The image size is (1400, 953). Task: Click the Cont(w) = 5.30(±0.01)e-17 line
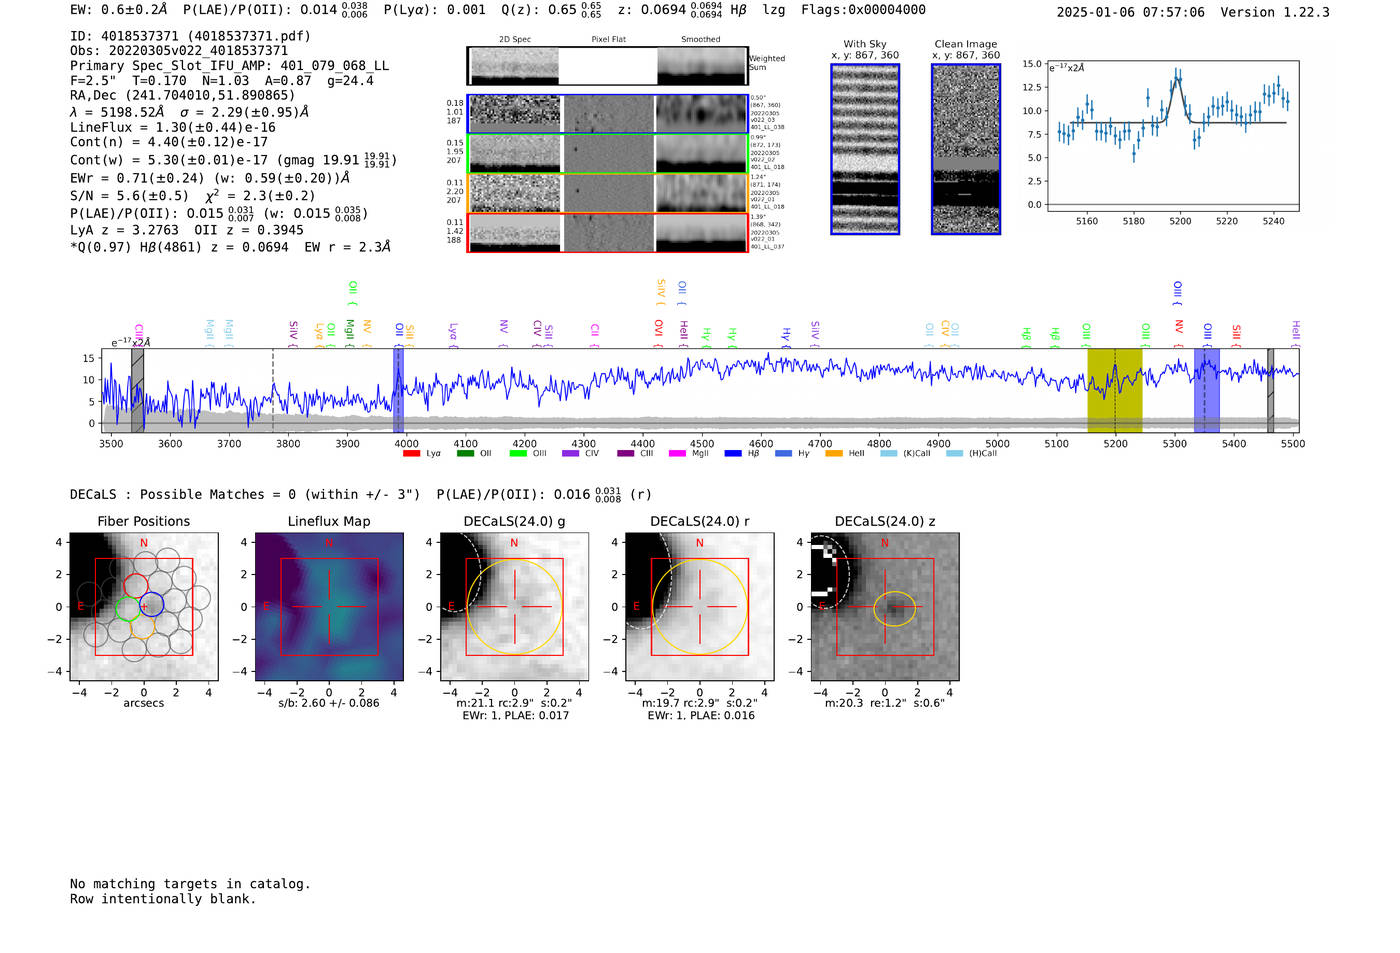(233, 159)
